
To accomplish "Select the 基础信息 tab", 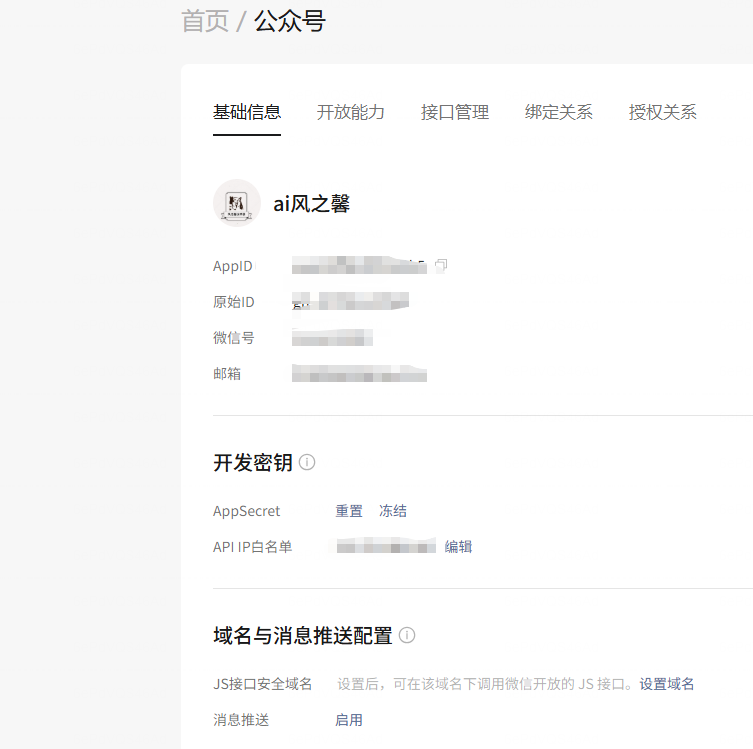I will (247, 112).
